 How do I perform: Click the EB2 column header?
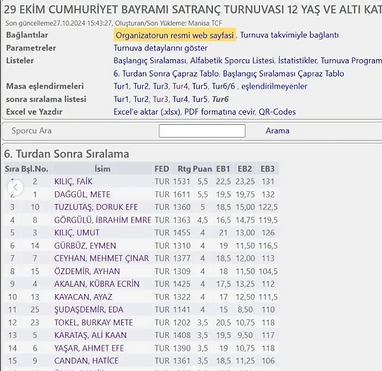pos(245,169)
